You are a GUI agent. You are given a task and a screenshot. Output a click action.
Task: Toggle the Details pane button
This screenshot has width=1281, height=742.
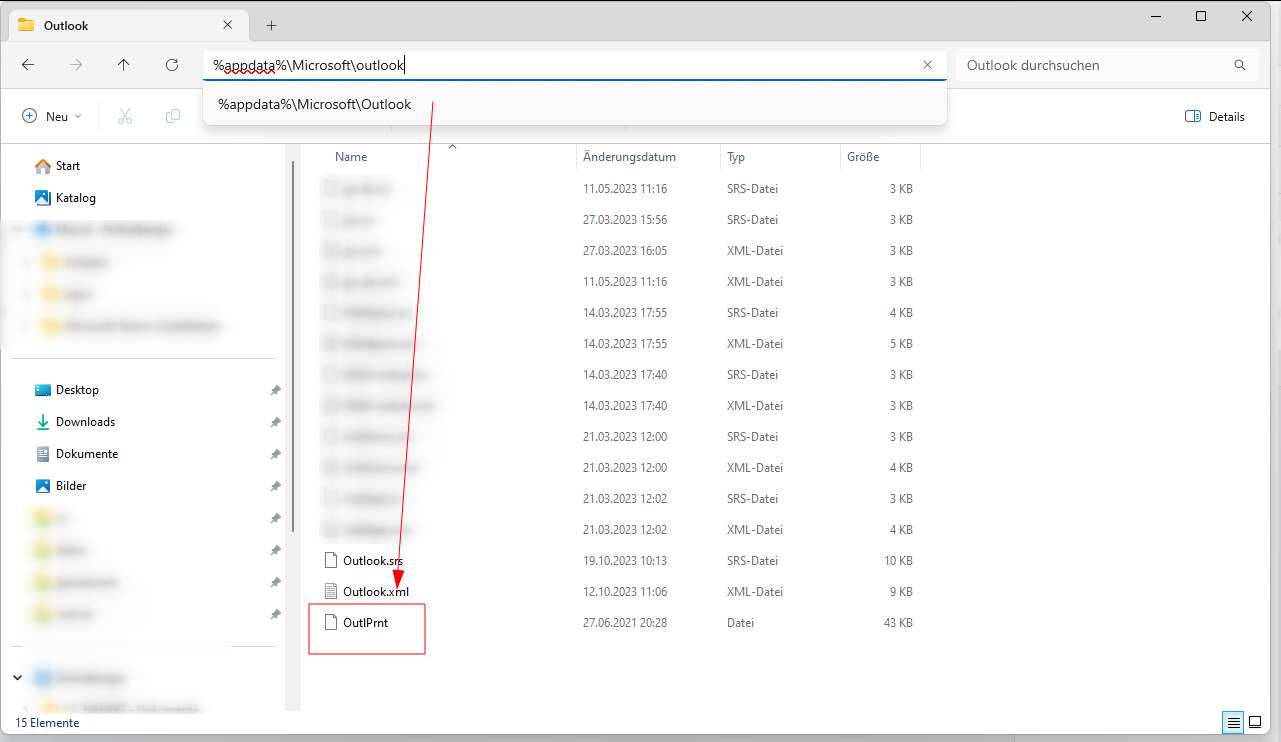pos(1215,116)
